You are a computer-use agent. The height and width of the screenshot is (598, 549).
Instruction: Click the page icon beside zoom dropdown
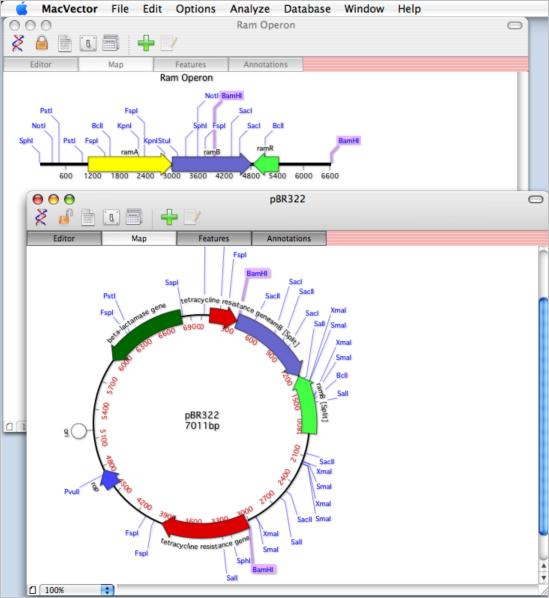(x=33, y=590)
